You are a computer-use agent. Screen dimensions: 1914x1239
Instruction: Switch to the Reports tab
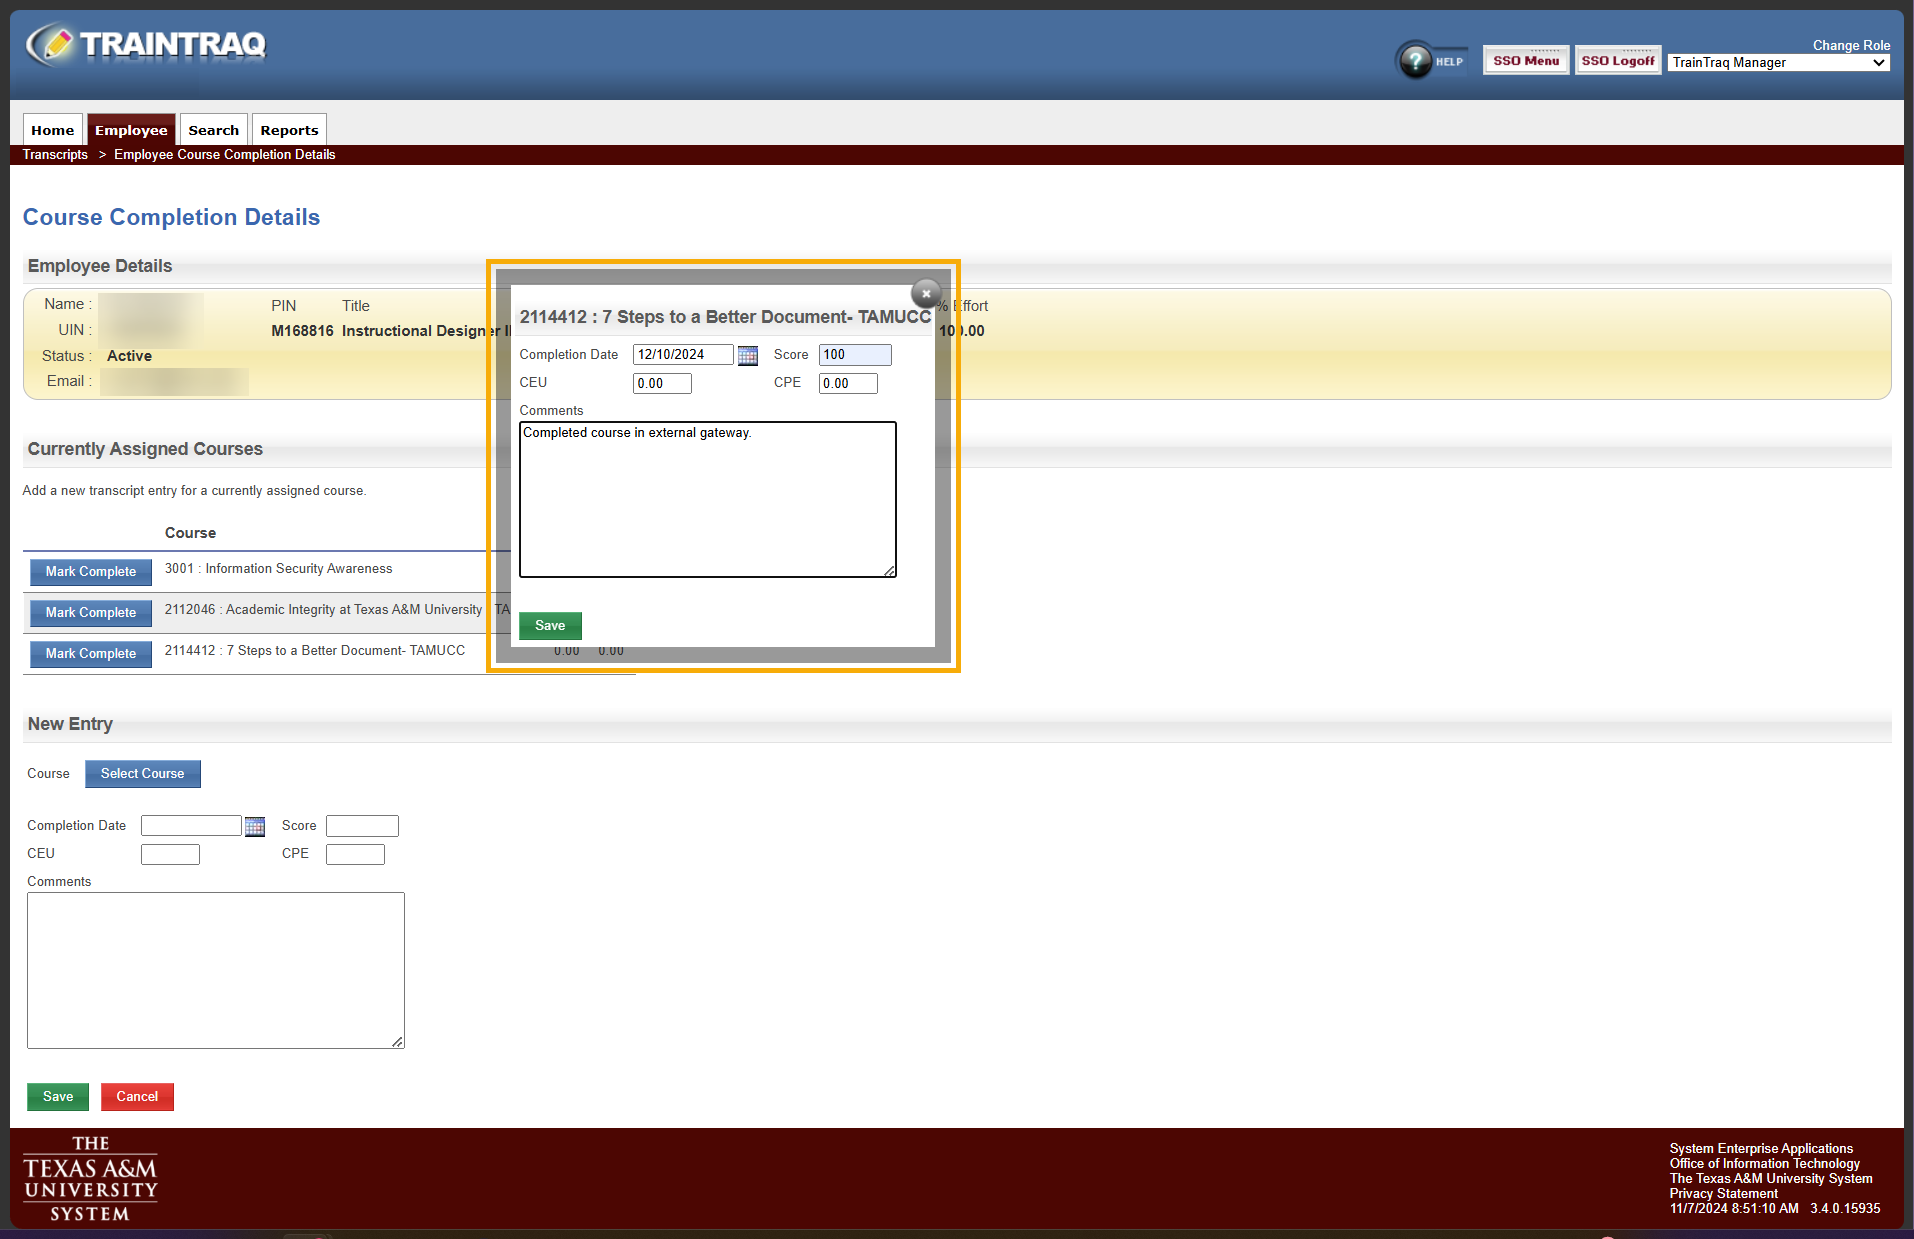click(288, 129)
